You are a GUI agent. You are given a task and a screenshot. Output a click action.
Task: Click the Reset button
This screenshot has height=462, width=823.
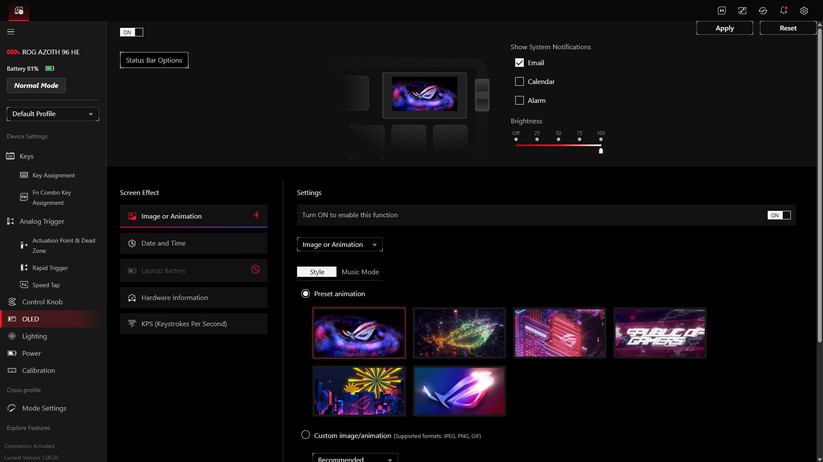coord(788,28)
